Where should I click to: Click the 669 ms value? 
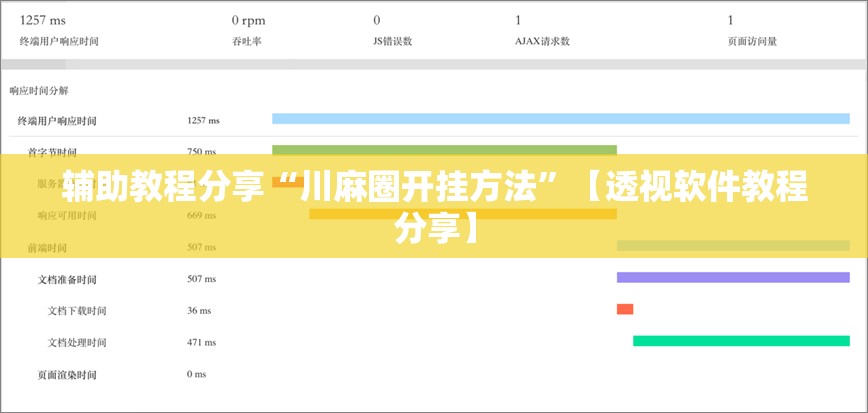coord(202,215)
